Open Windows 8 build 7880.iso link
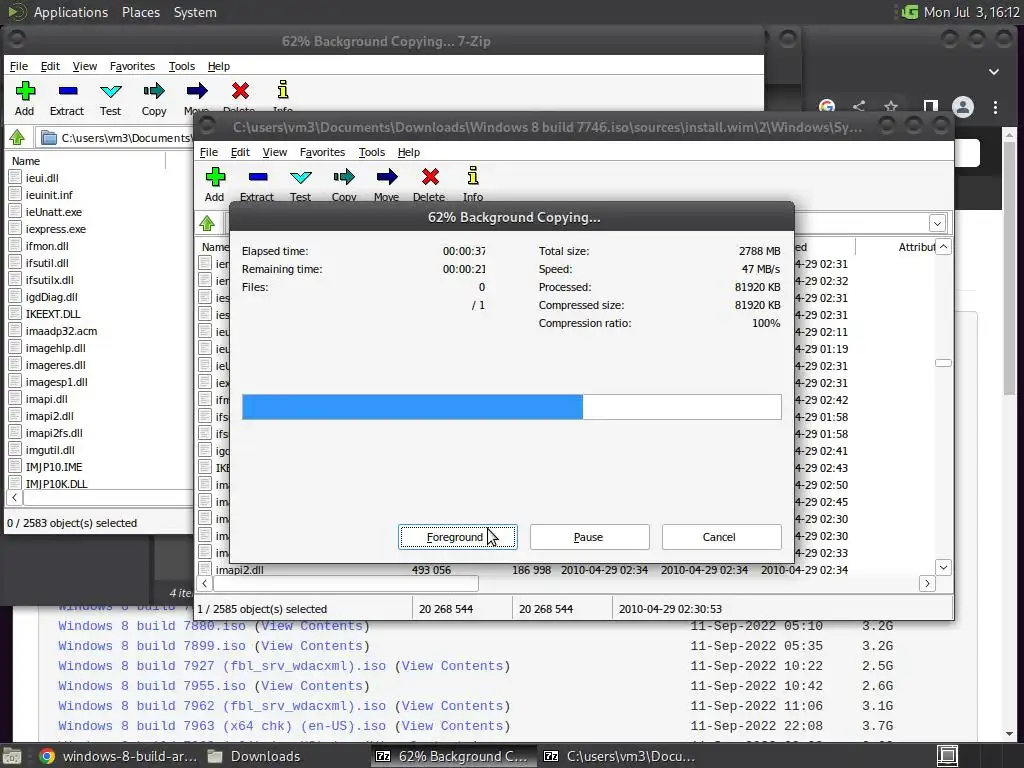Screen dimensions: 1024x768 [x=152, y=626]
